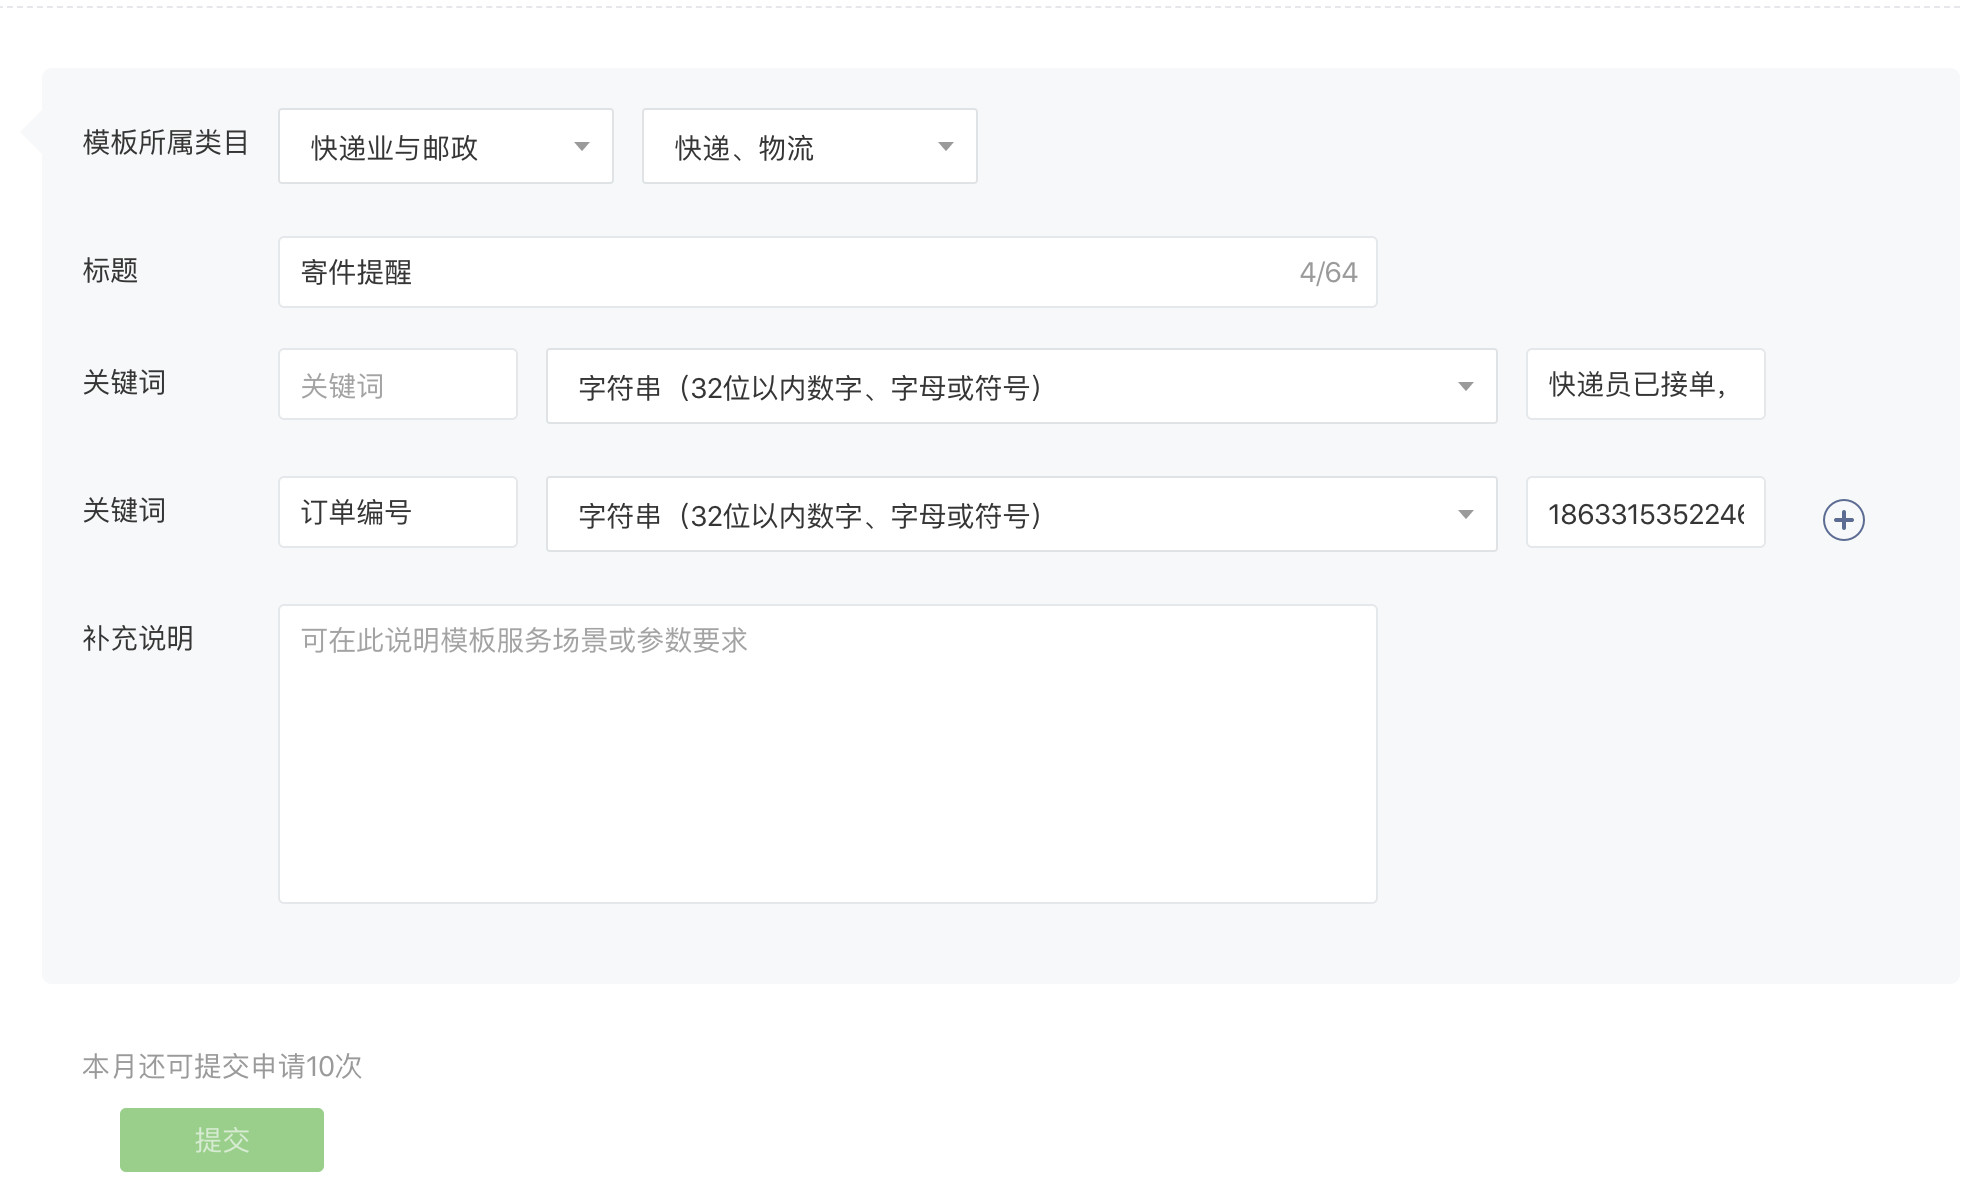Screen dimensions: 1986x1200
Task: Click the example value field 186331535224
Action: pos(1644,513)
